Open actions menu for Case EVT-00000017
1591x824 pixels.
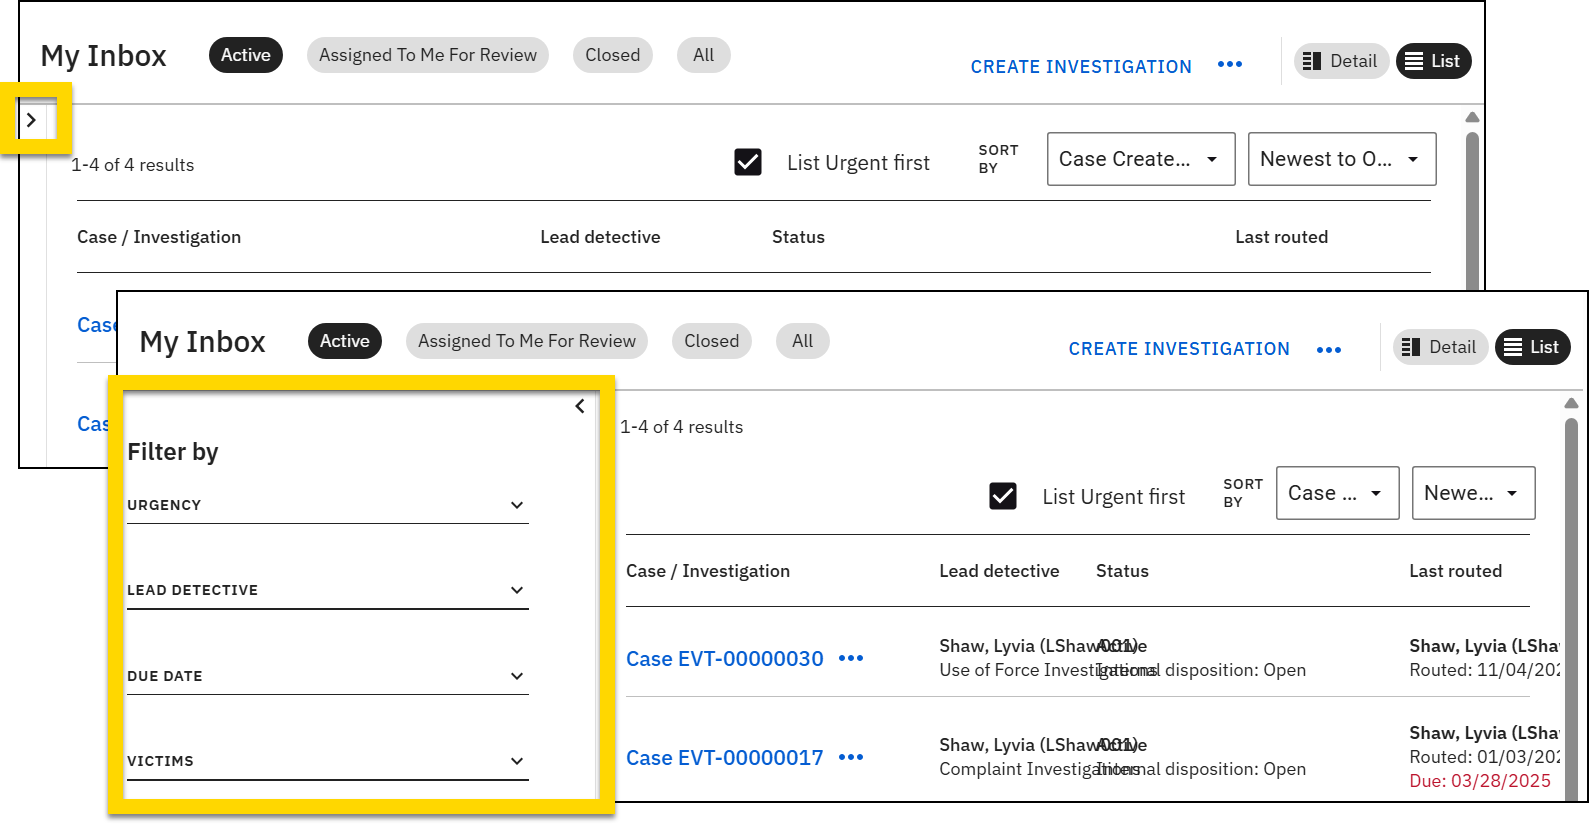coord(851,757)
